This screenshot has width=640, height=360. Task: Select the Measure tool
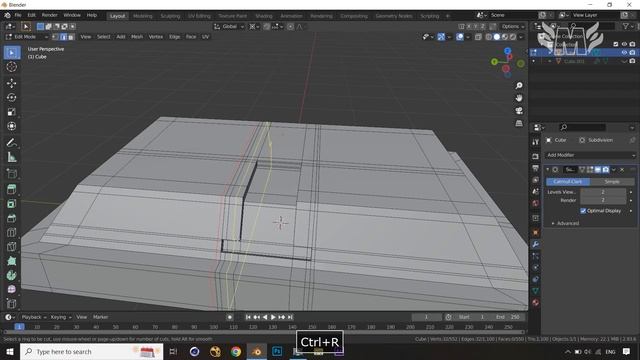(11, 157)
